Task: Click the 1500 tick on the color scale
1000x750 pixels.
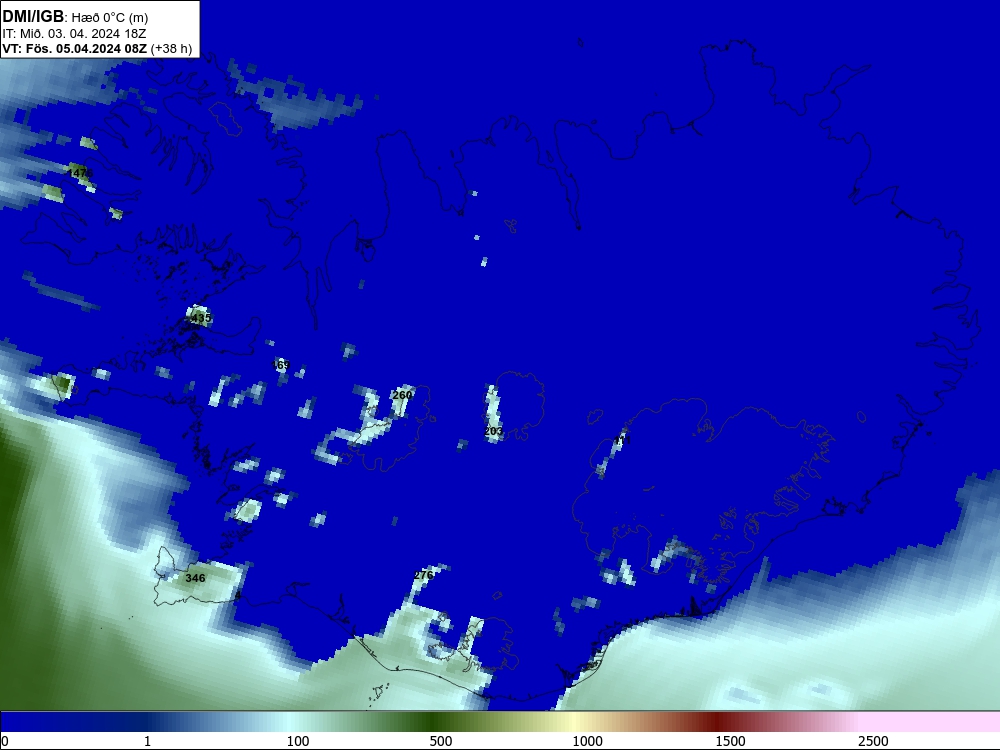Action: tap(730, 741)
